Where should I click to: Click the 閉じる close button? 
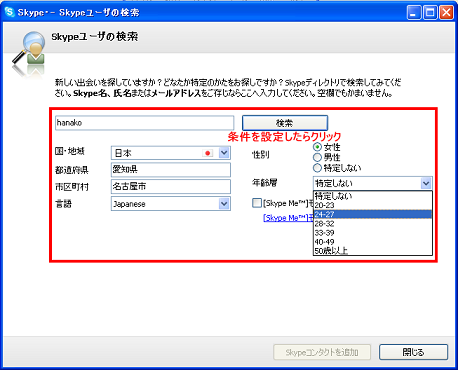(x=413, y=352)
